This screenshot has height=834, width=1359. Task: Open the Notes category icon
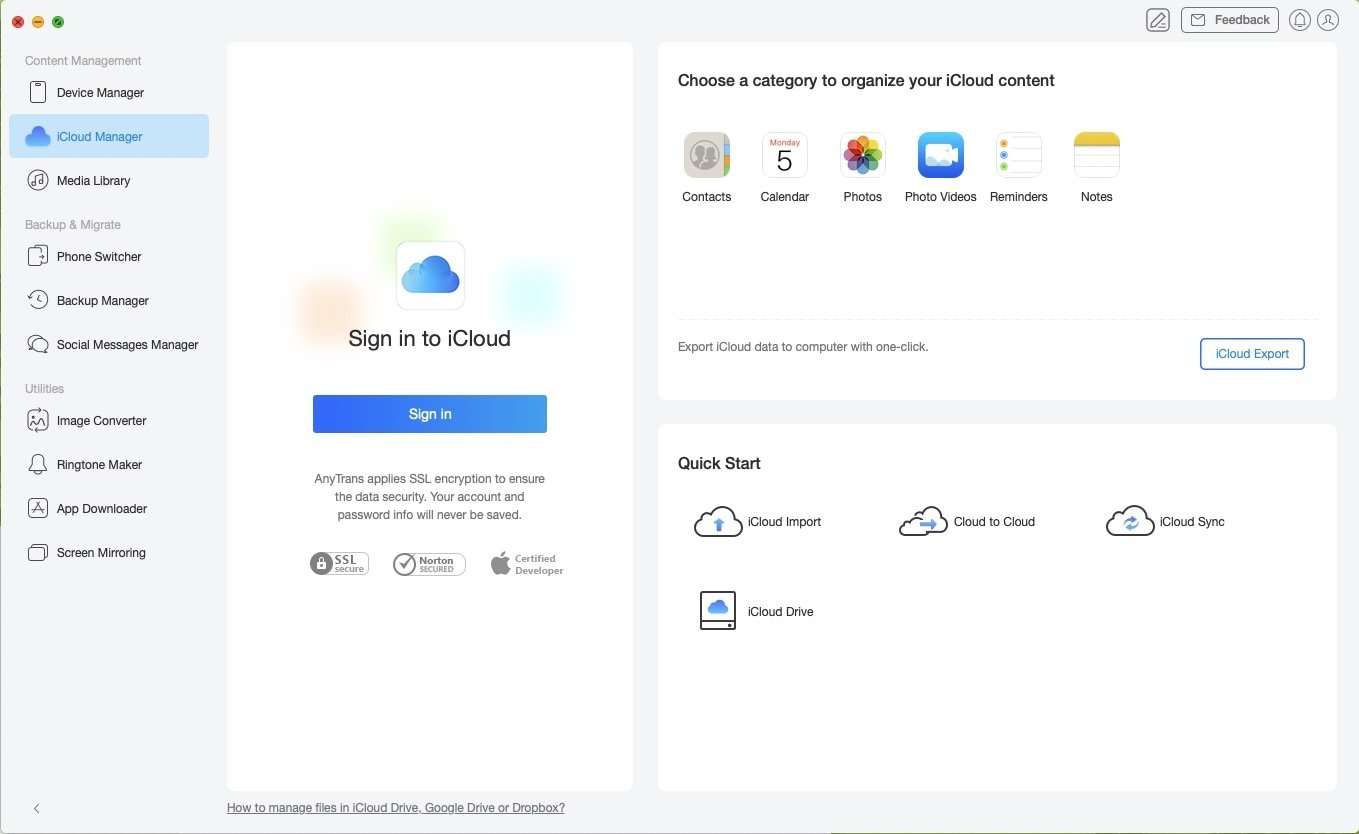pyautogui.click(x=1097, y=155)
